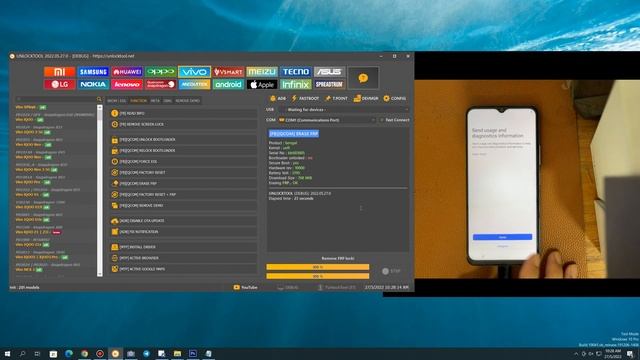This screenshot has height=360, width=640.
Task: Click the upper orange progress bar
Action: tap(318, 267)
